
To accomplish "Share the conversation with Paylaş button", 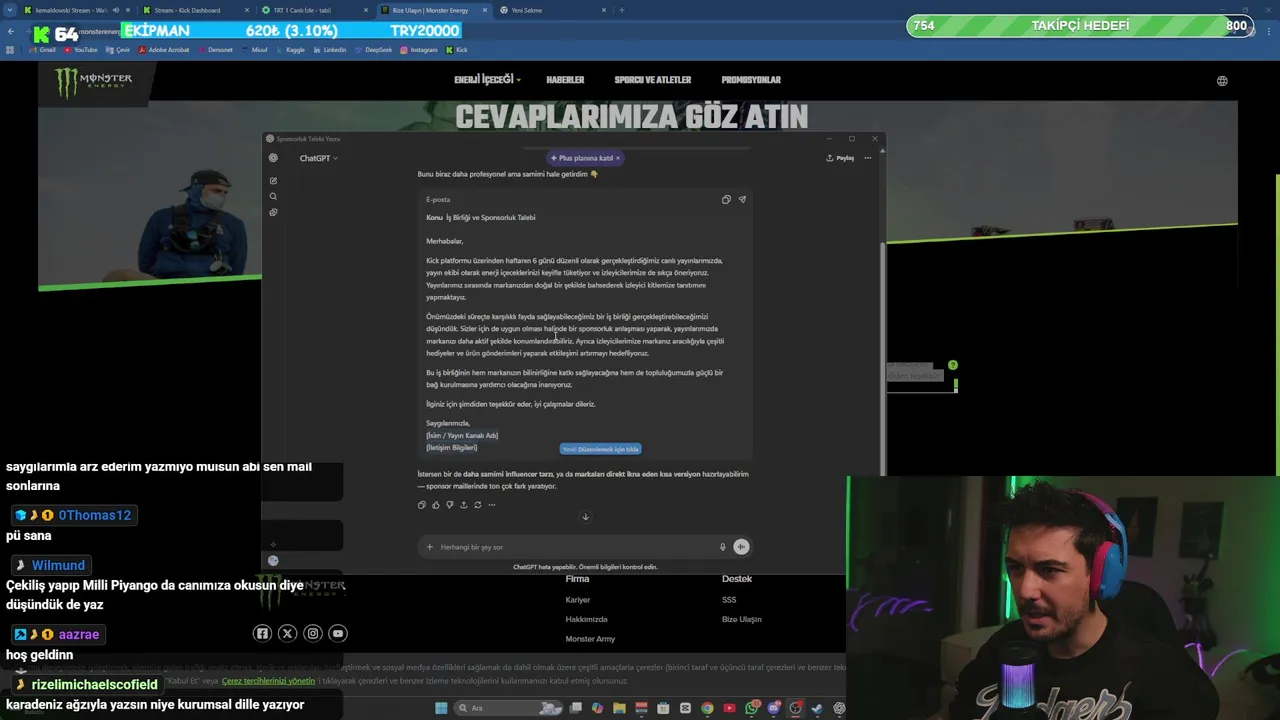I will click(840, 158).
